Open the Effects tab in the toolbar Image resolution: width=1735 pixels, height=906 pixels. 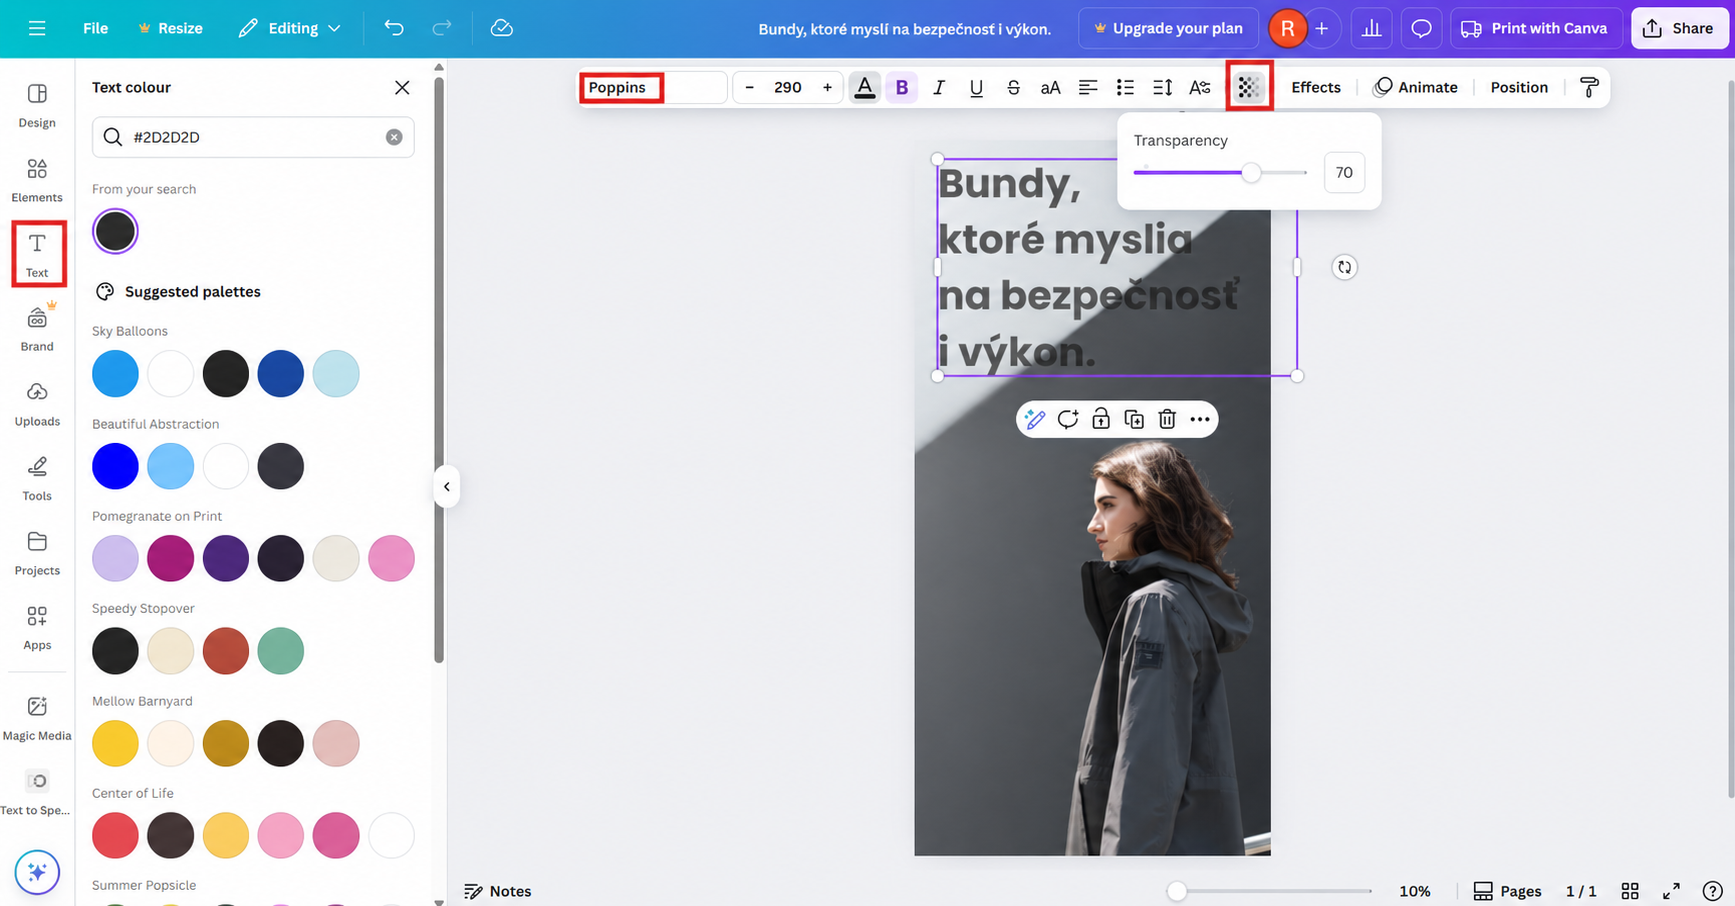(1315, 87)
